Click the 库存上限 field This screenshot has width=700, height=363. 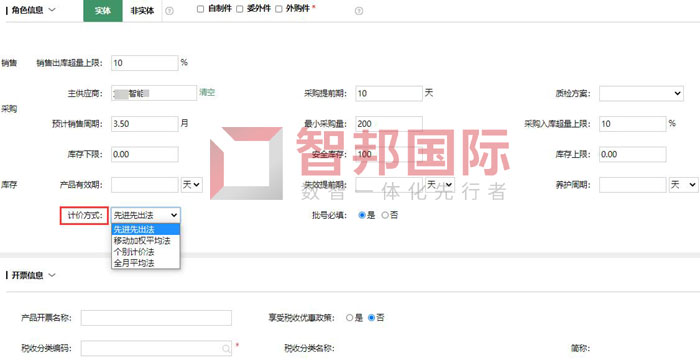click(x=633, y=154)
